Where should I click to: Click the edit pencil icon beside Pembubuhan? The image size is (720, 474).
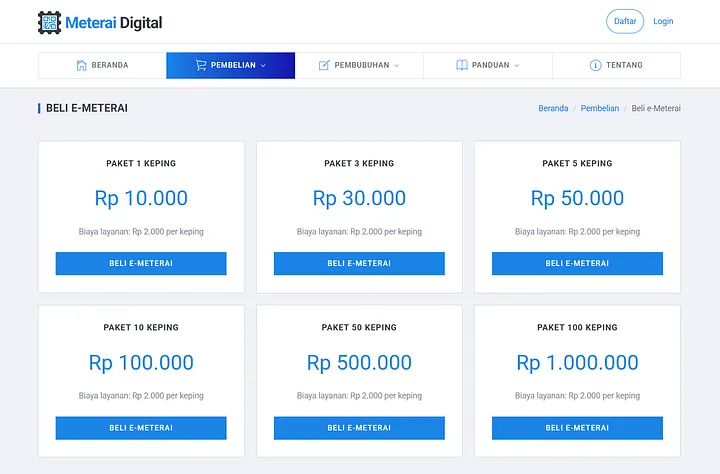(324, 65)
